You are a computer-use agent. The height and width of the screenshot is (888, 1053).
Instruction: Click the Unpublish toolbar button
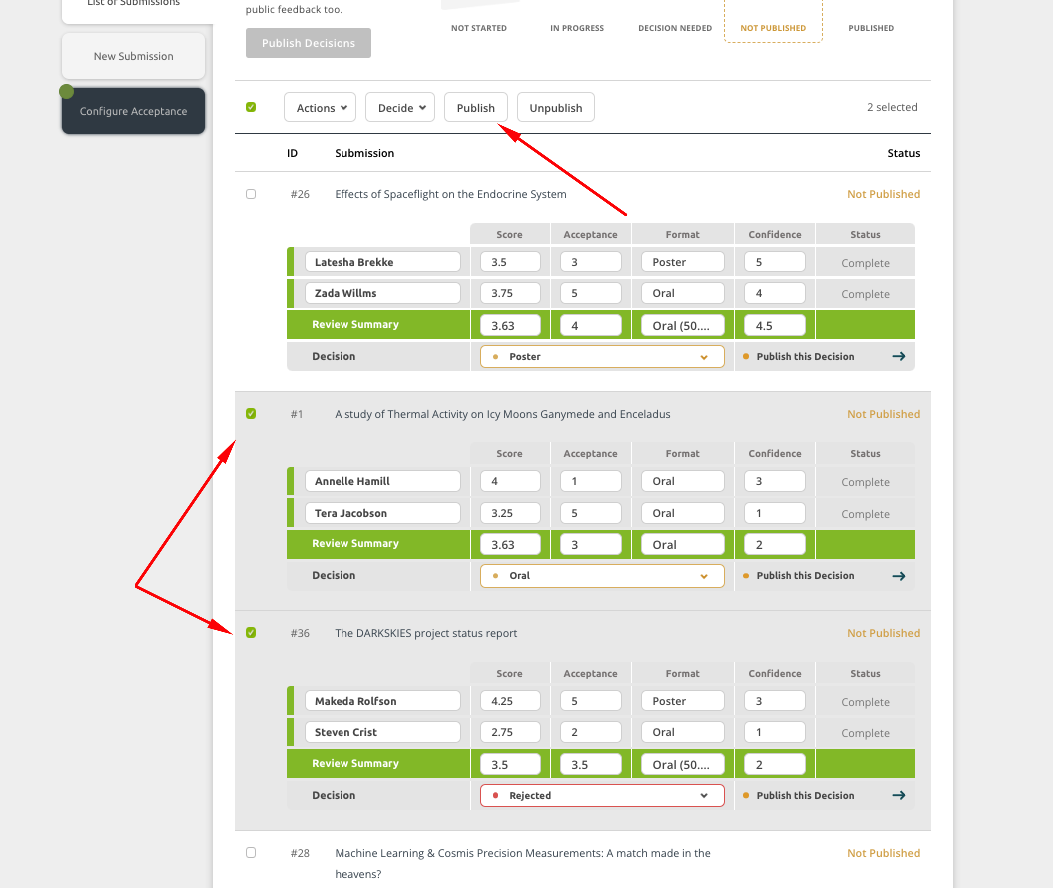pos(556,107)
